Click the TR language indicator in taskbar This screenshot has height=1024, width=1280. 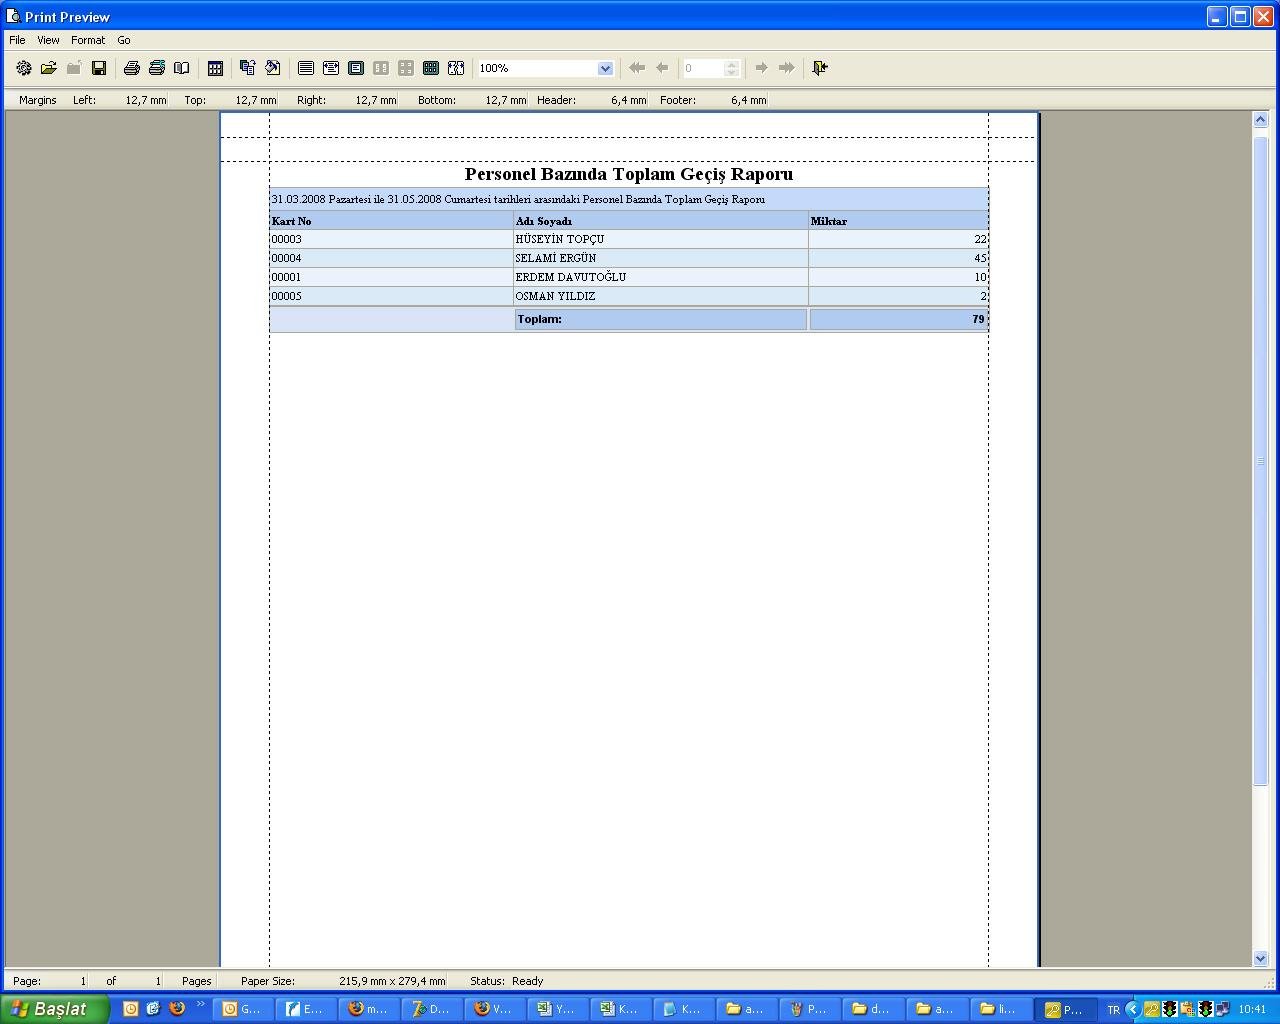(1113, 1010)
